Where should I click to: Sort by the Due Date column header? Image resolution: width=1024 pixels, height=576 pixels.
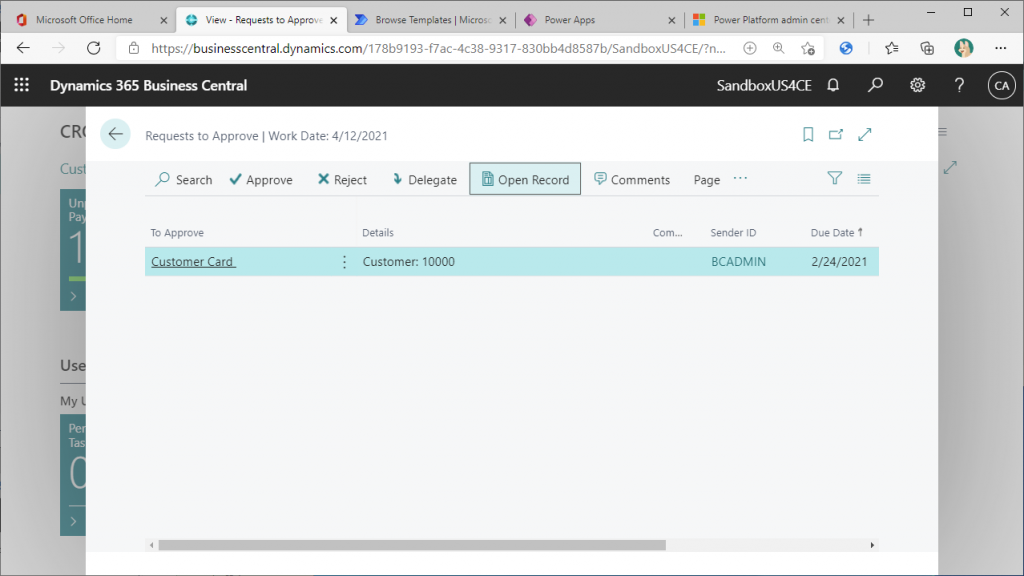pos(837,232)
